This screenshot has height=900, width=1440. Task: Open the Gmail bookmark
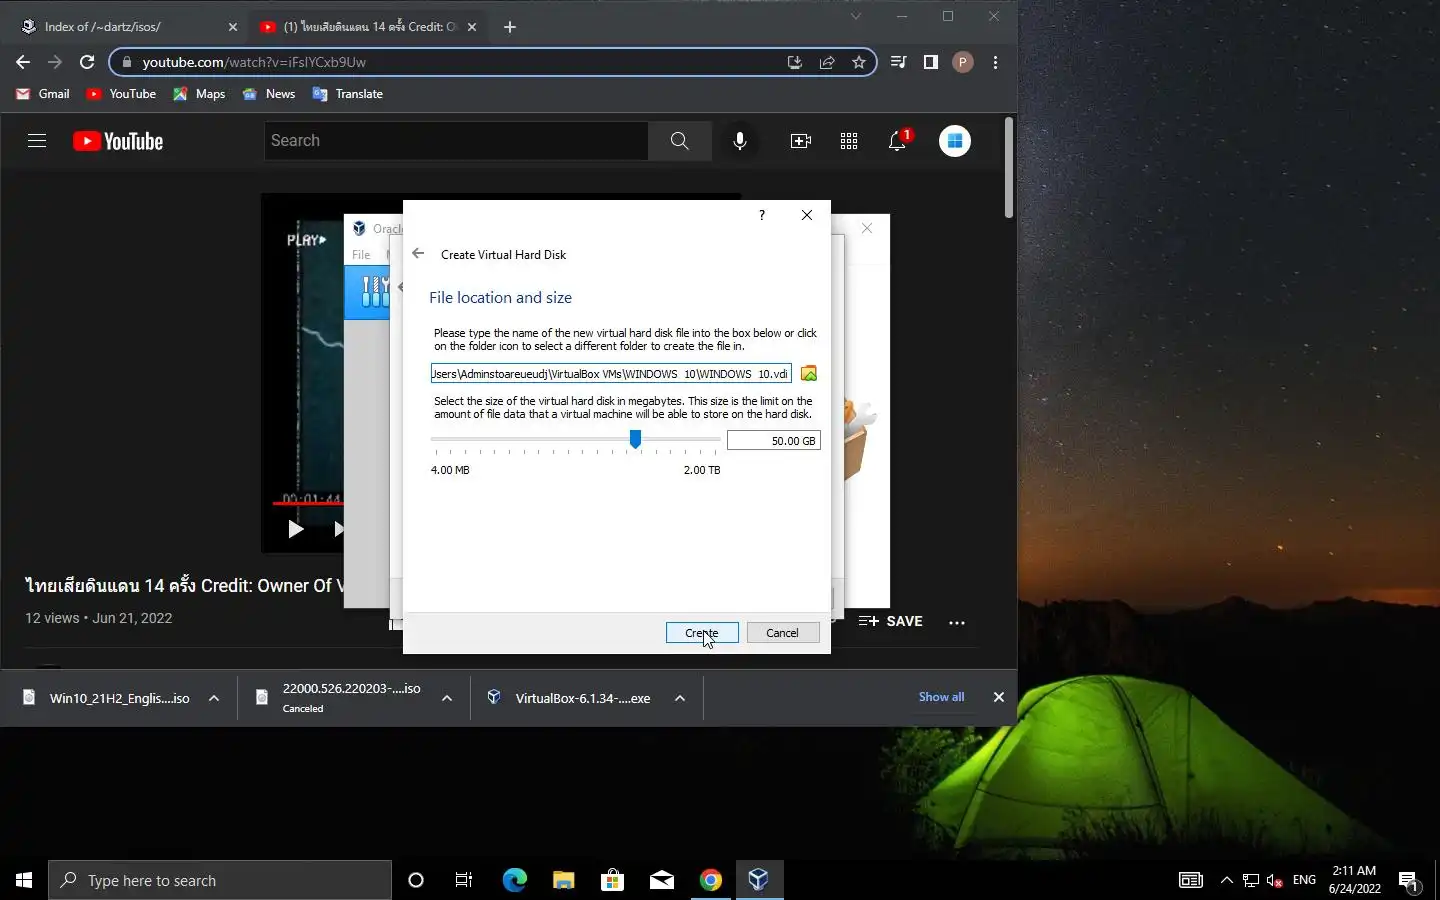43,94
